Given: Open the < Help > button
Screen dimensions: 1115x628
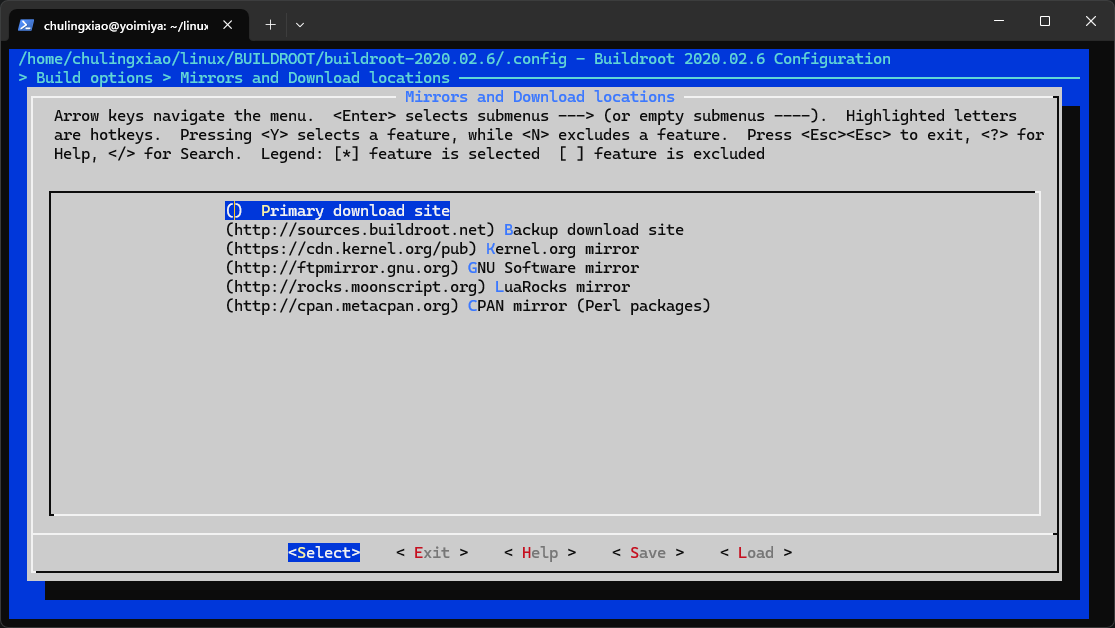Looking at the screenshot, I should [x=540, y=553].
